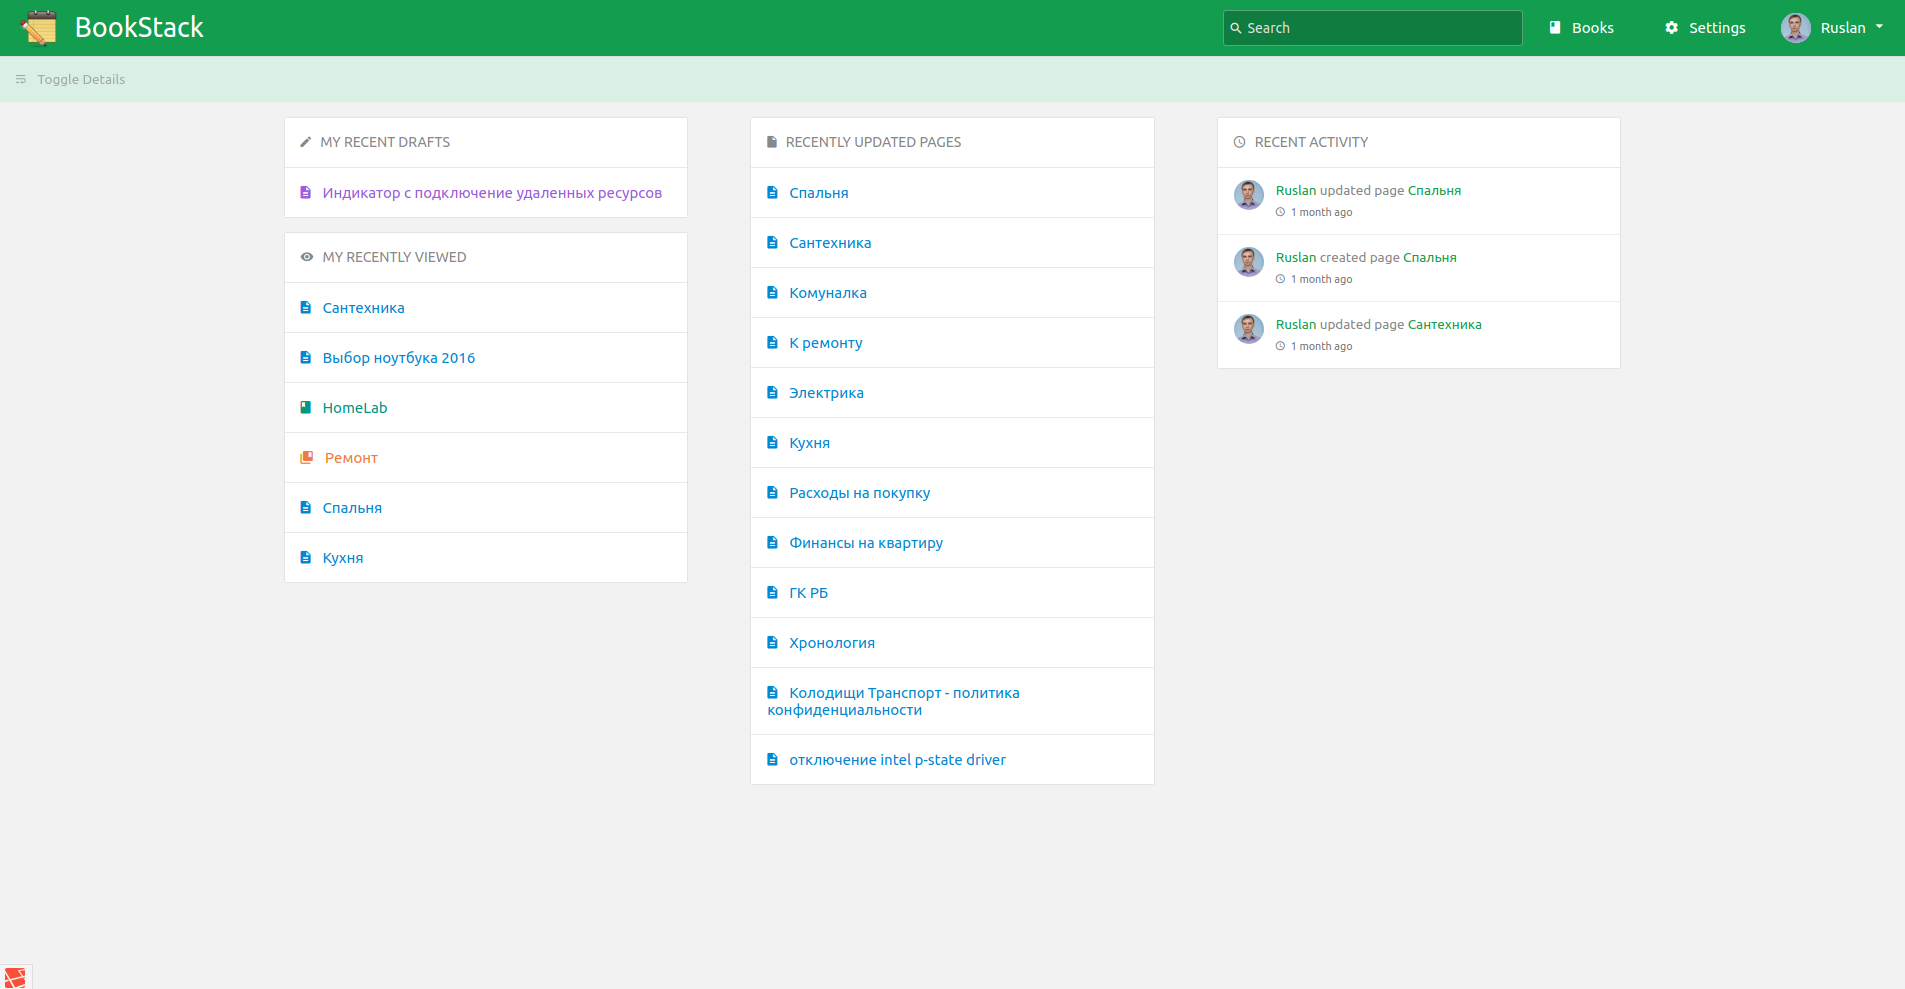Open the Выбор ноутбука 2016 page
Viewport: 1905px width, 989px height.
pos(398,358)
